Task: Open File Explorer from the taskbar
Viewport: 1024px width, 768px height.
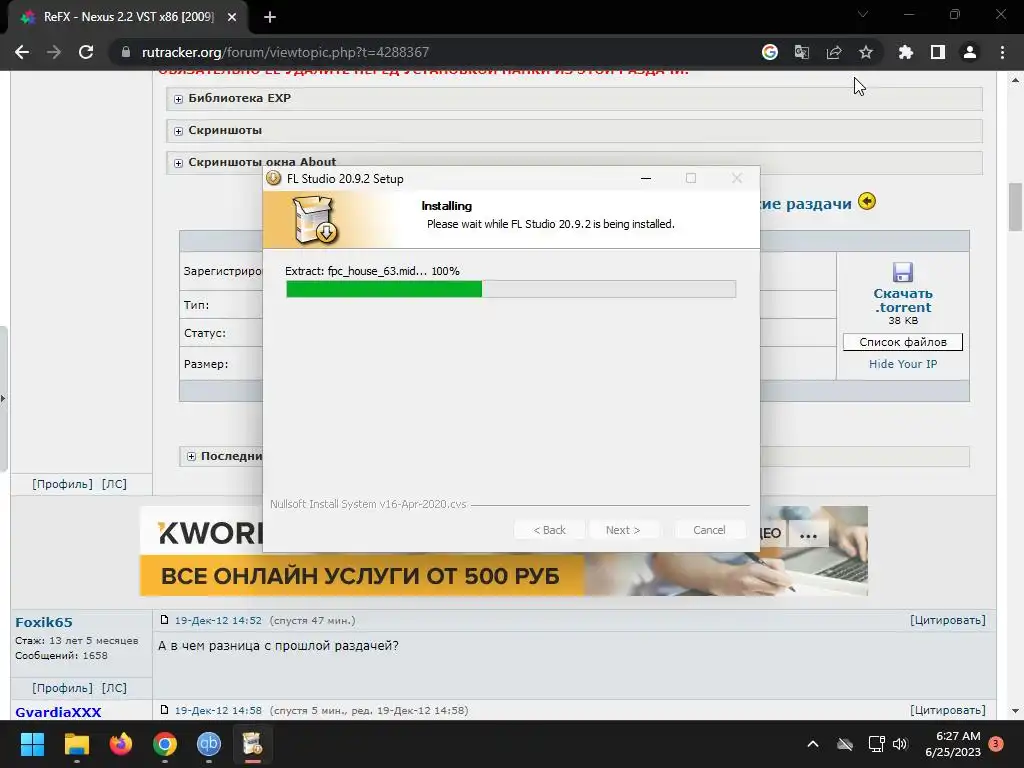Action: [x=76, y=744]
